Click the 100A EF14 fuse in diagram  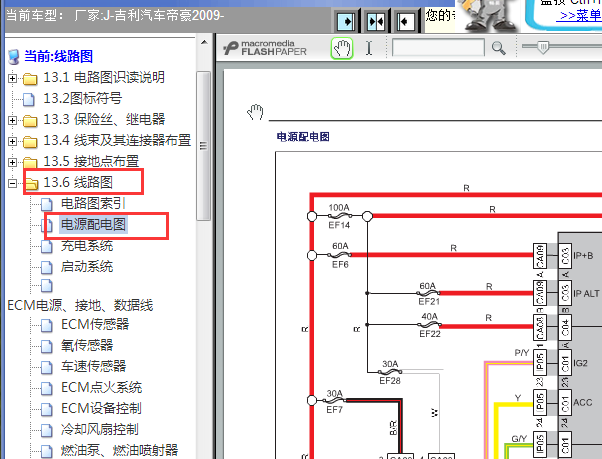pos(339,216)
